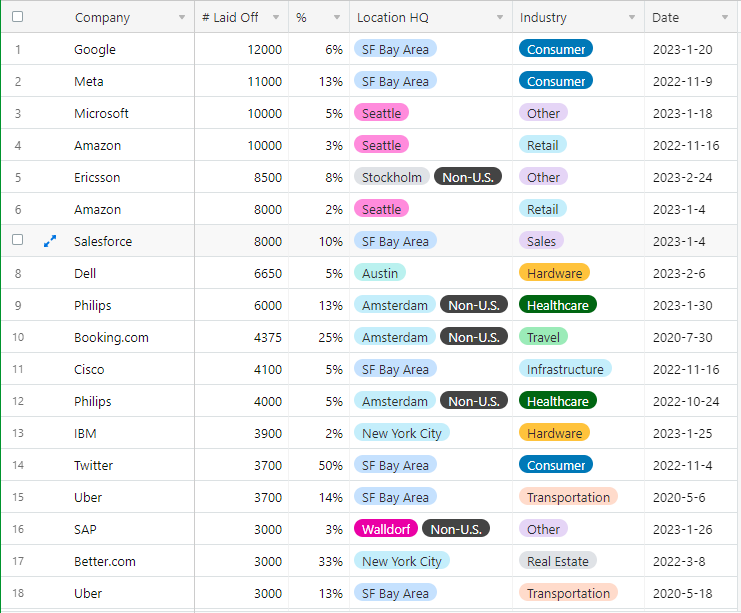The height and width of the screenshot is (613, 741).
Task: Click the Date header label
Action: (x=665, y=17)
